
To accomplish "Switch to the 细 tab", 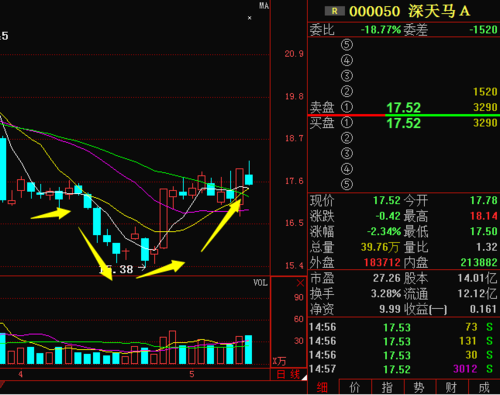I will point(322,387).
